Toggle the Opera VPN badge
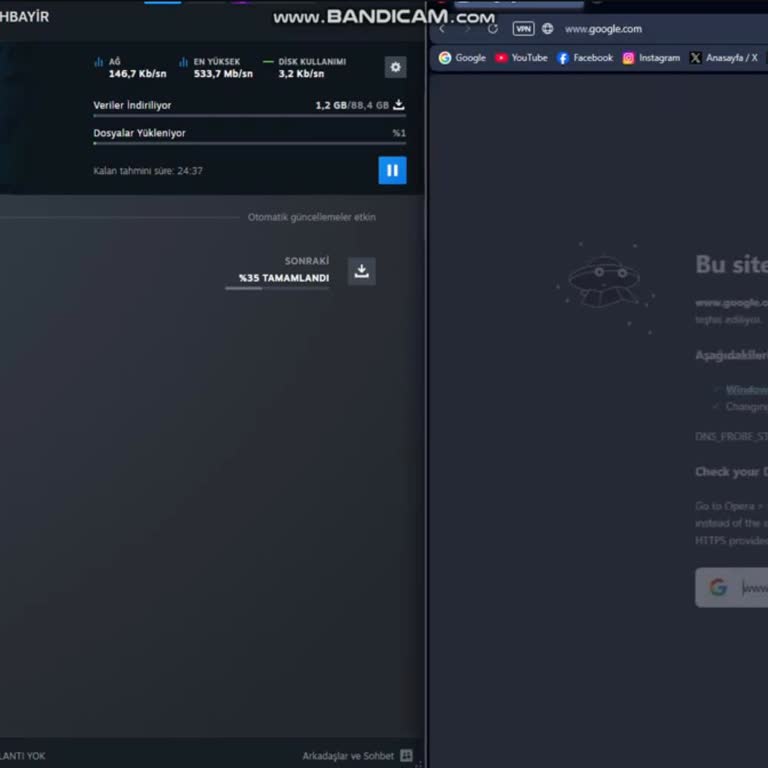 tap(523, 29)
